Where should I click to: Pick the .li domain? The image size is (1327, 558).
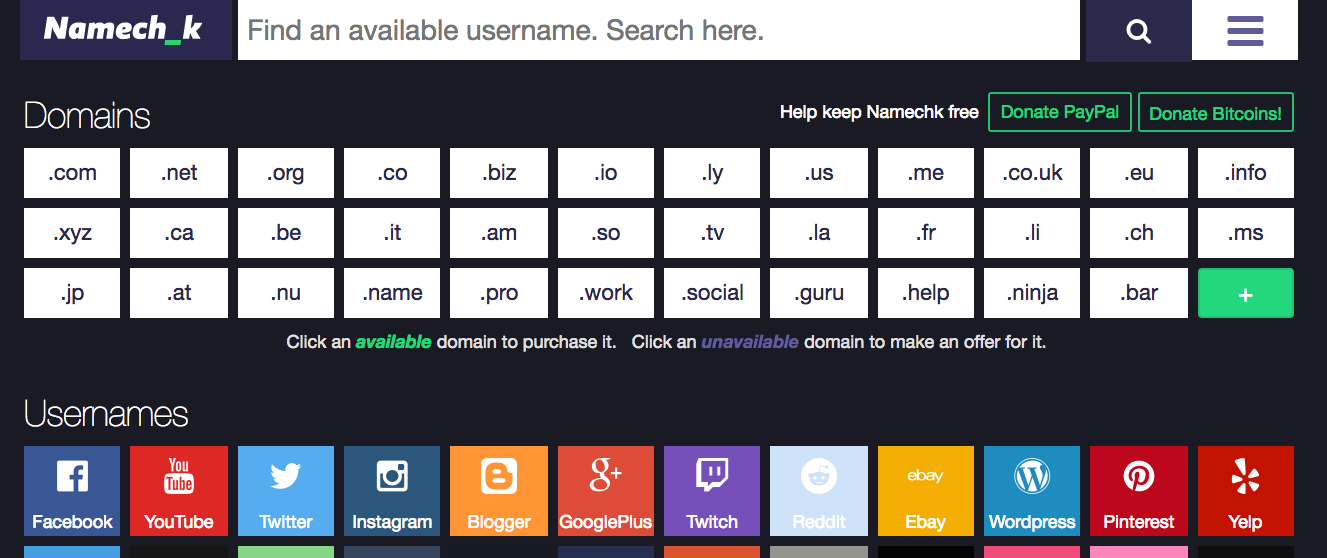coord(1032,233)
